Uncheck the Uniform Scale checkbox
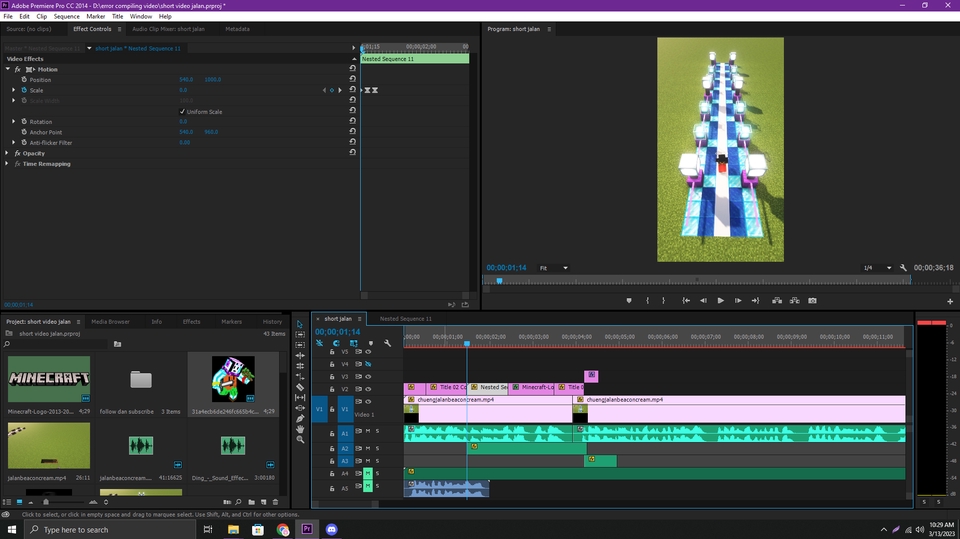Viewport: 960px width, 539px height. click(182, 111)
